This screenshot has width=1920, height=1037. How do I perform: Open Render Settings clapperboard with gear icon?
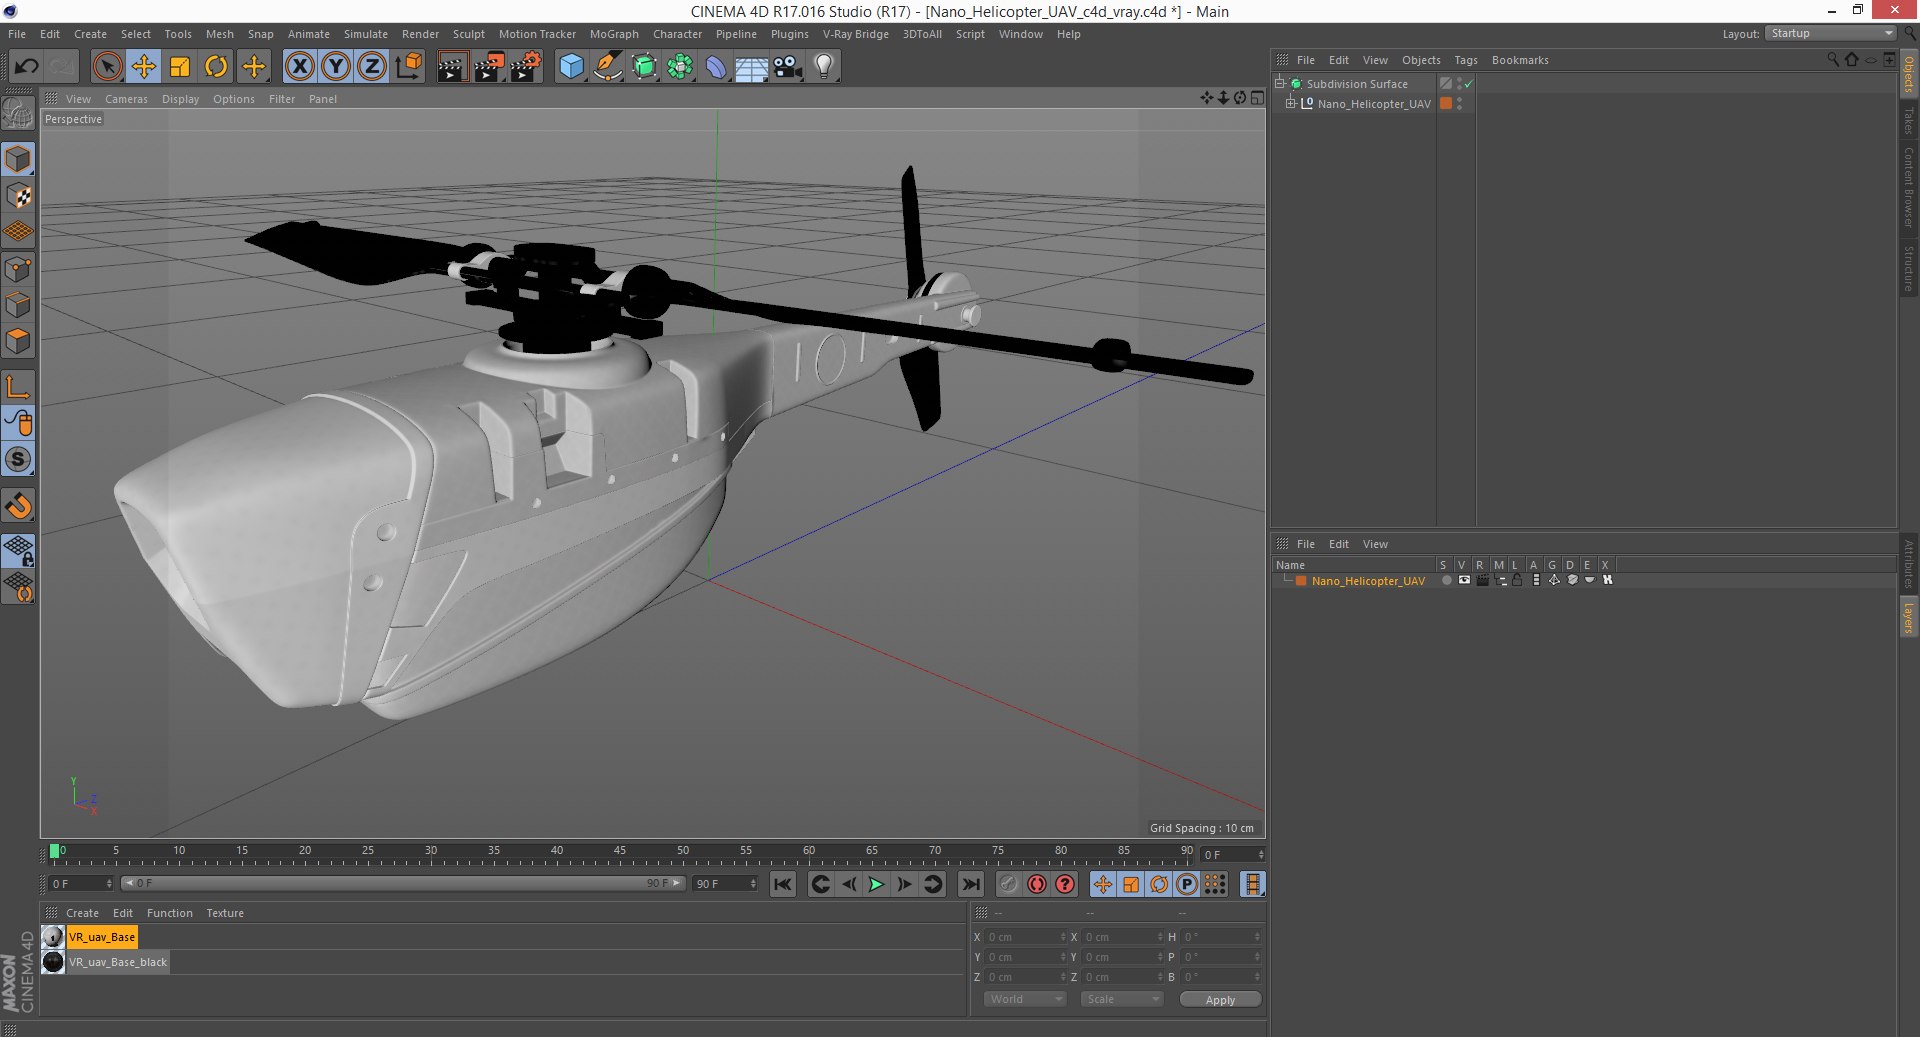click(x=526, y=67)
